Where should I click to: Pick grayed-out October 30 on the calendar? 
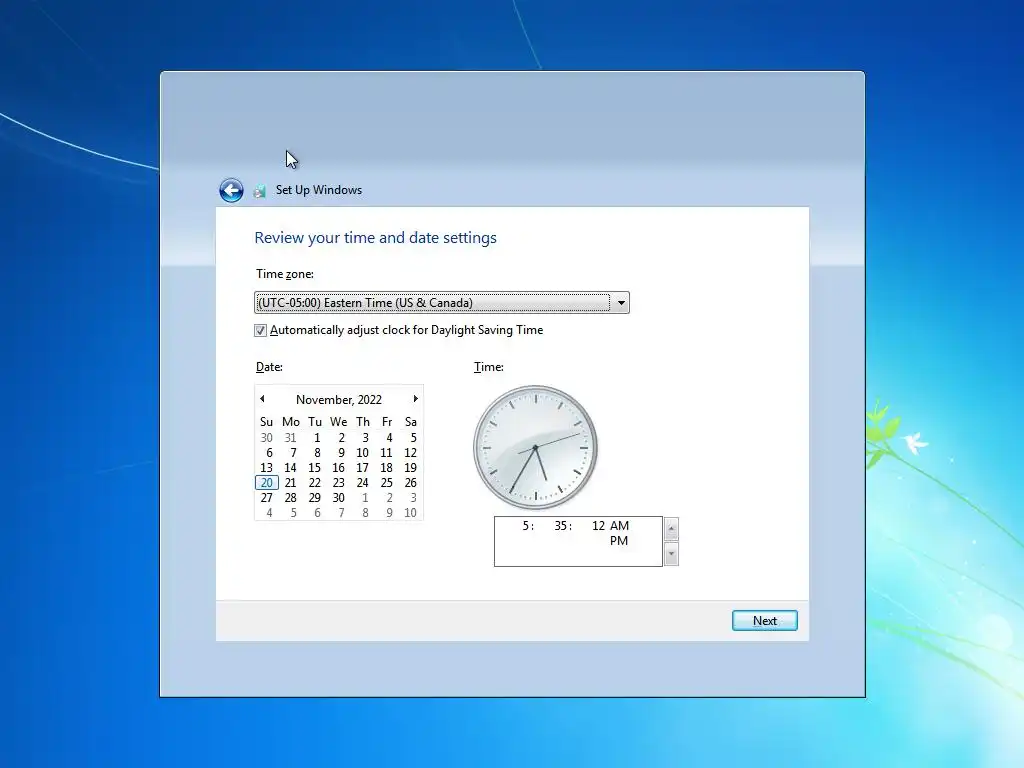tap(266, 438)
